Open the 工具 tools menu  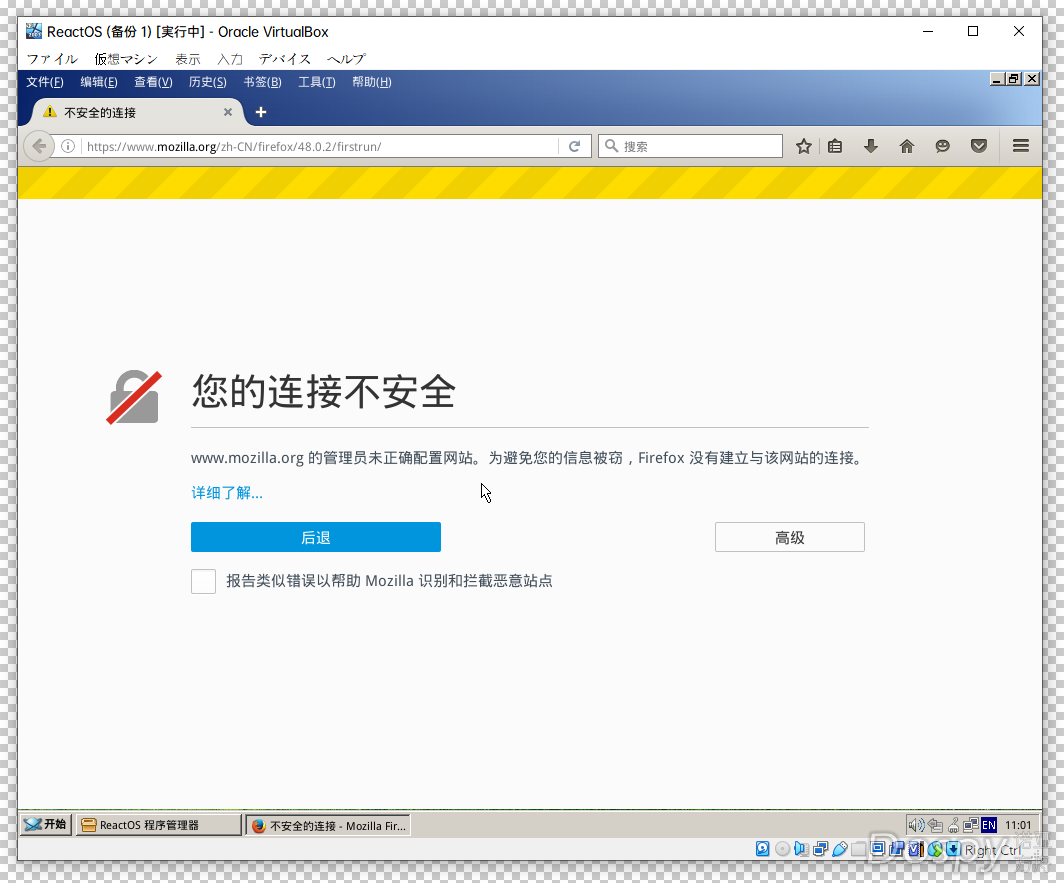(x=316, y=82)
